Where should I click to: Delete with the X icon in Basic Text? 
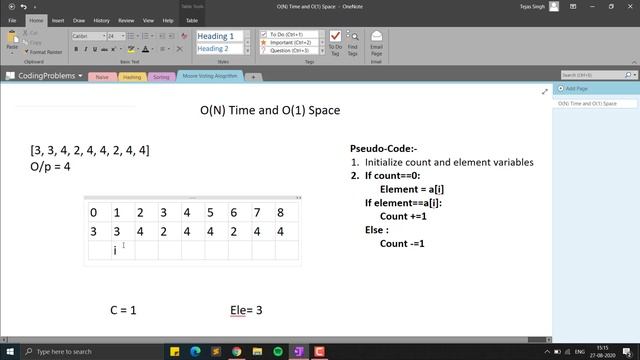[180, 49]
